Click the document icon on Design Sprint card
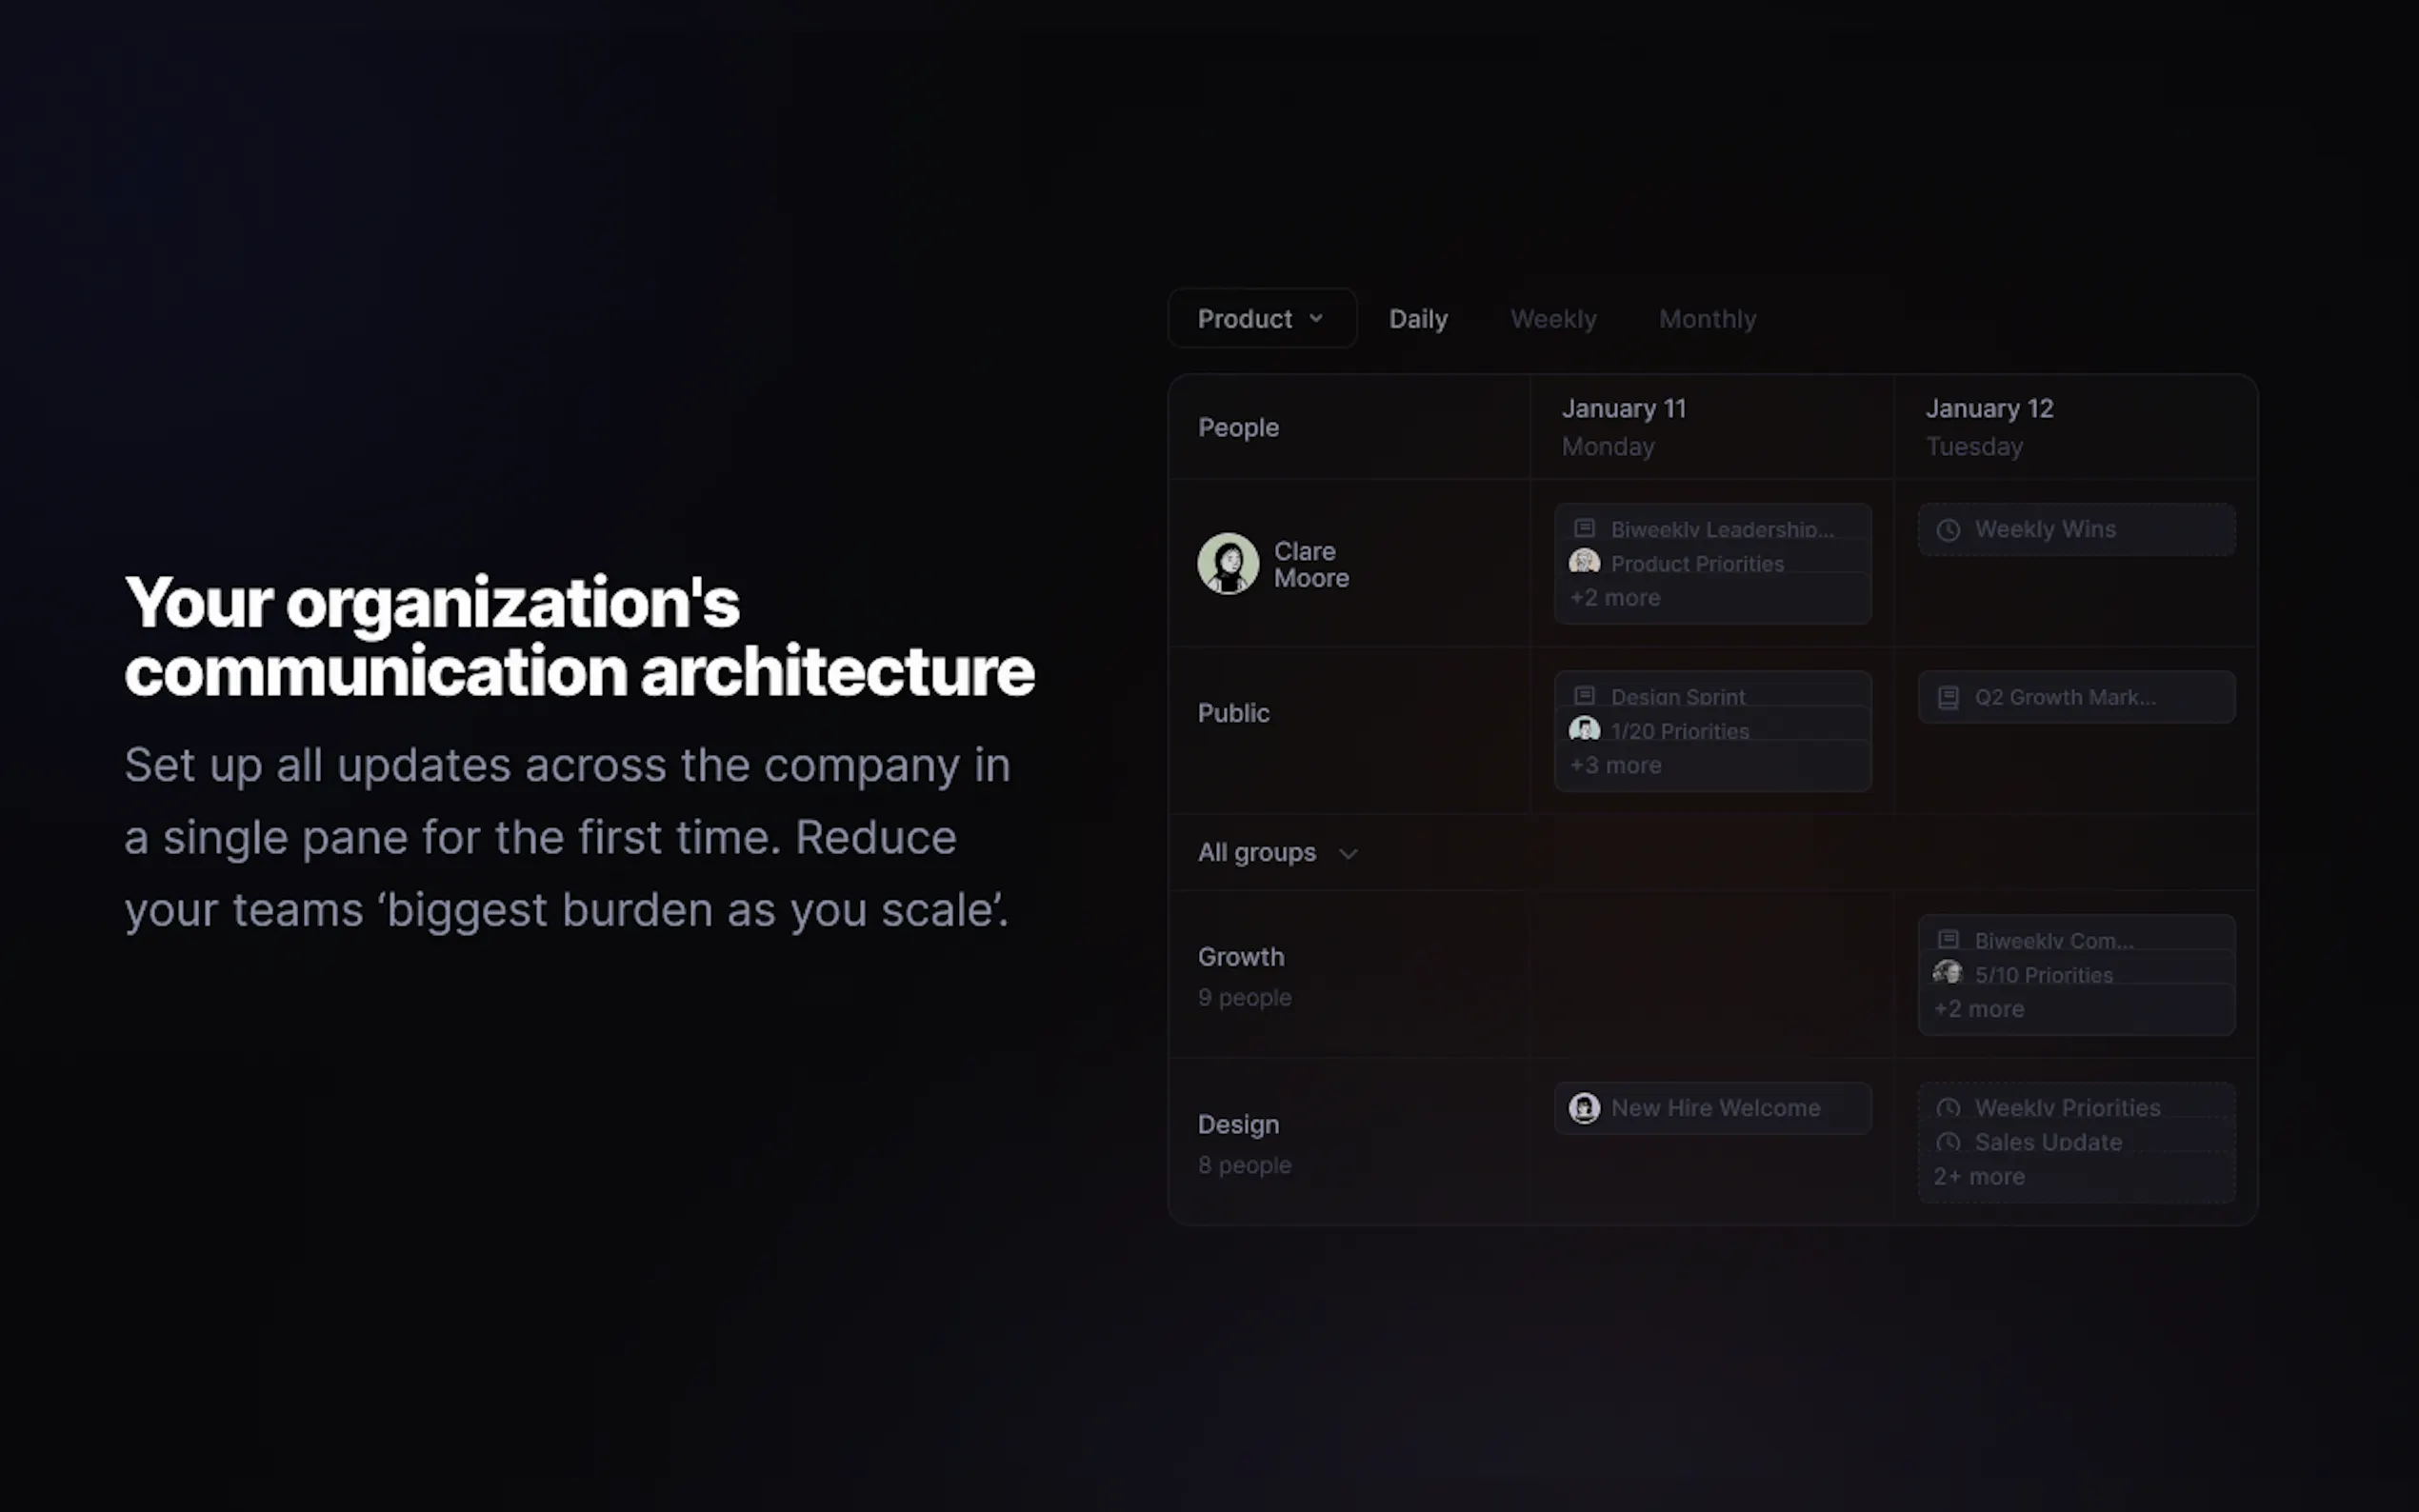 coord(1585,695)
